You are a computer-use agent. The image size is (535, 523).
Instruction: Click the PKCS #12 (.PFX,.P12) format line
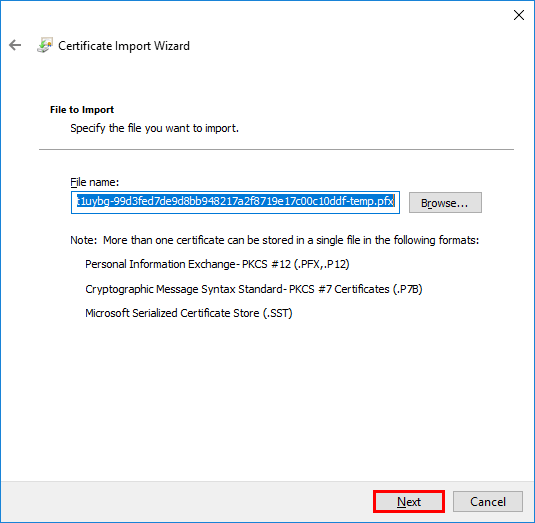tap(217, 264)
